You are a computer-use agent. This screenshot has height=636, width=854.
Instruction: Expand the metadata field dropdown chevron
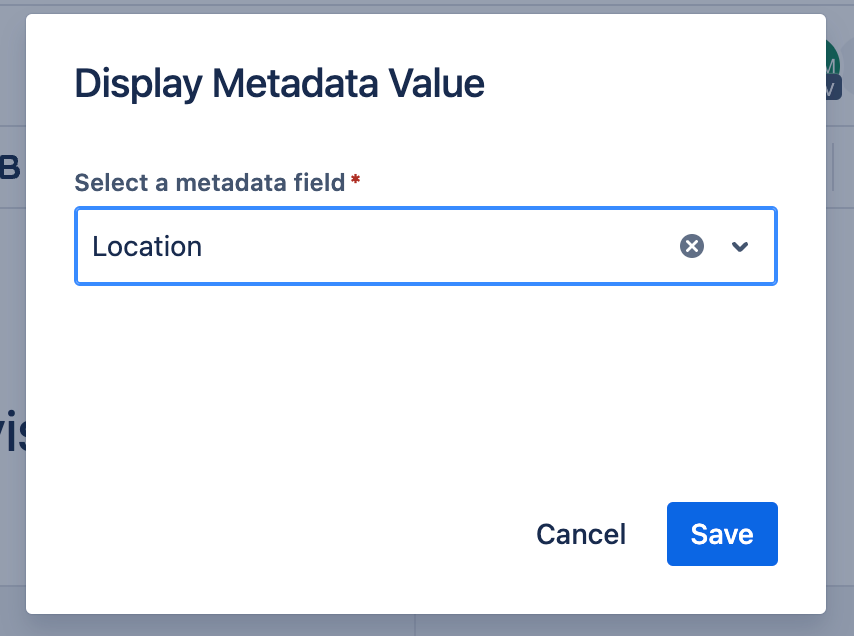click(x=740, y=247)
